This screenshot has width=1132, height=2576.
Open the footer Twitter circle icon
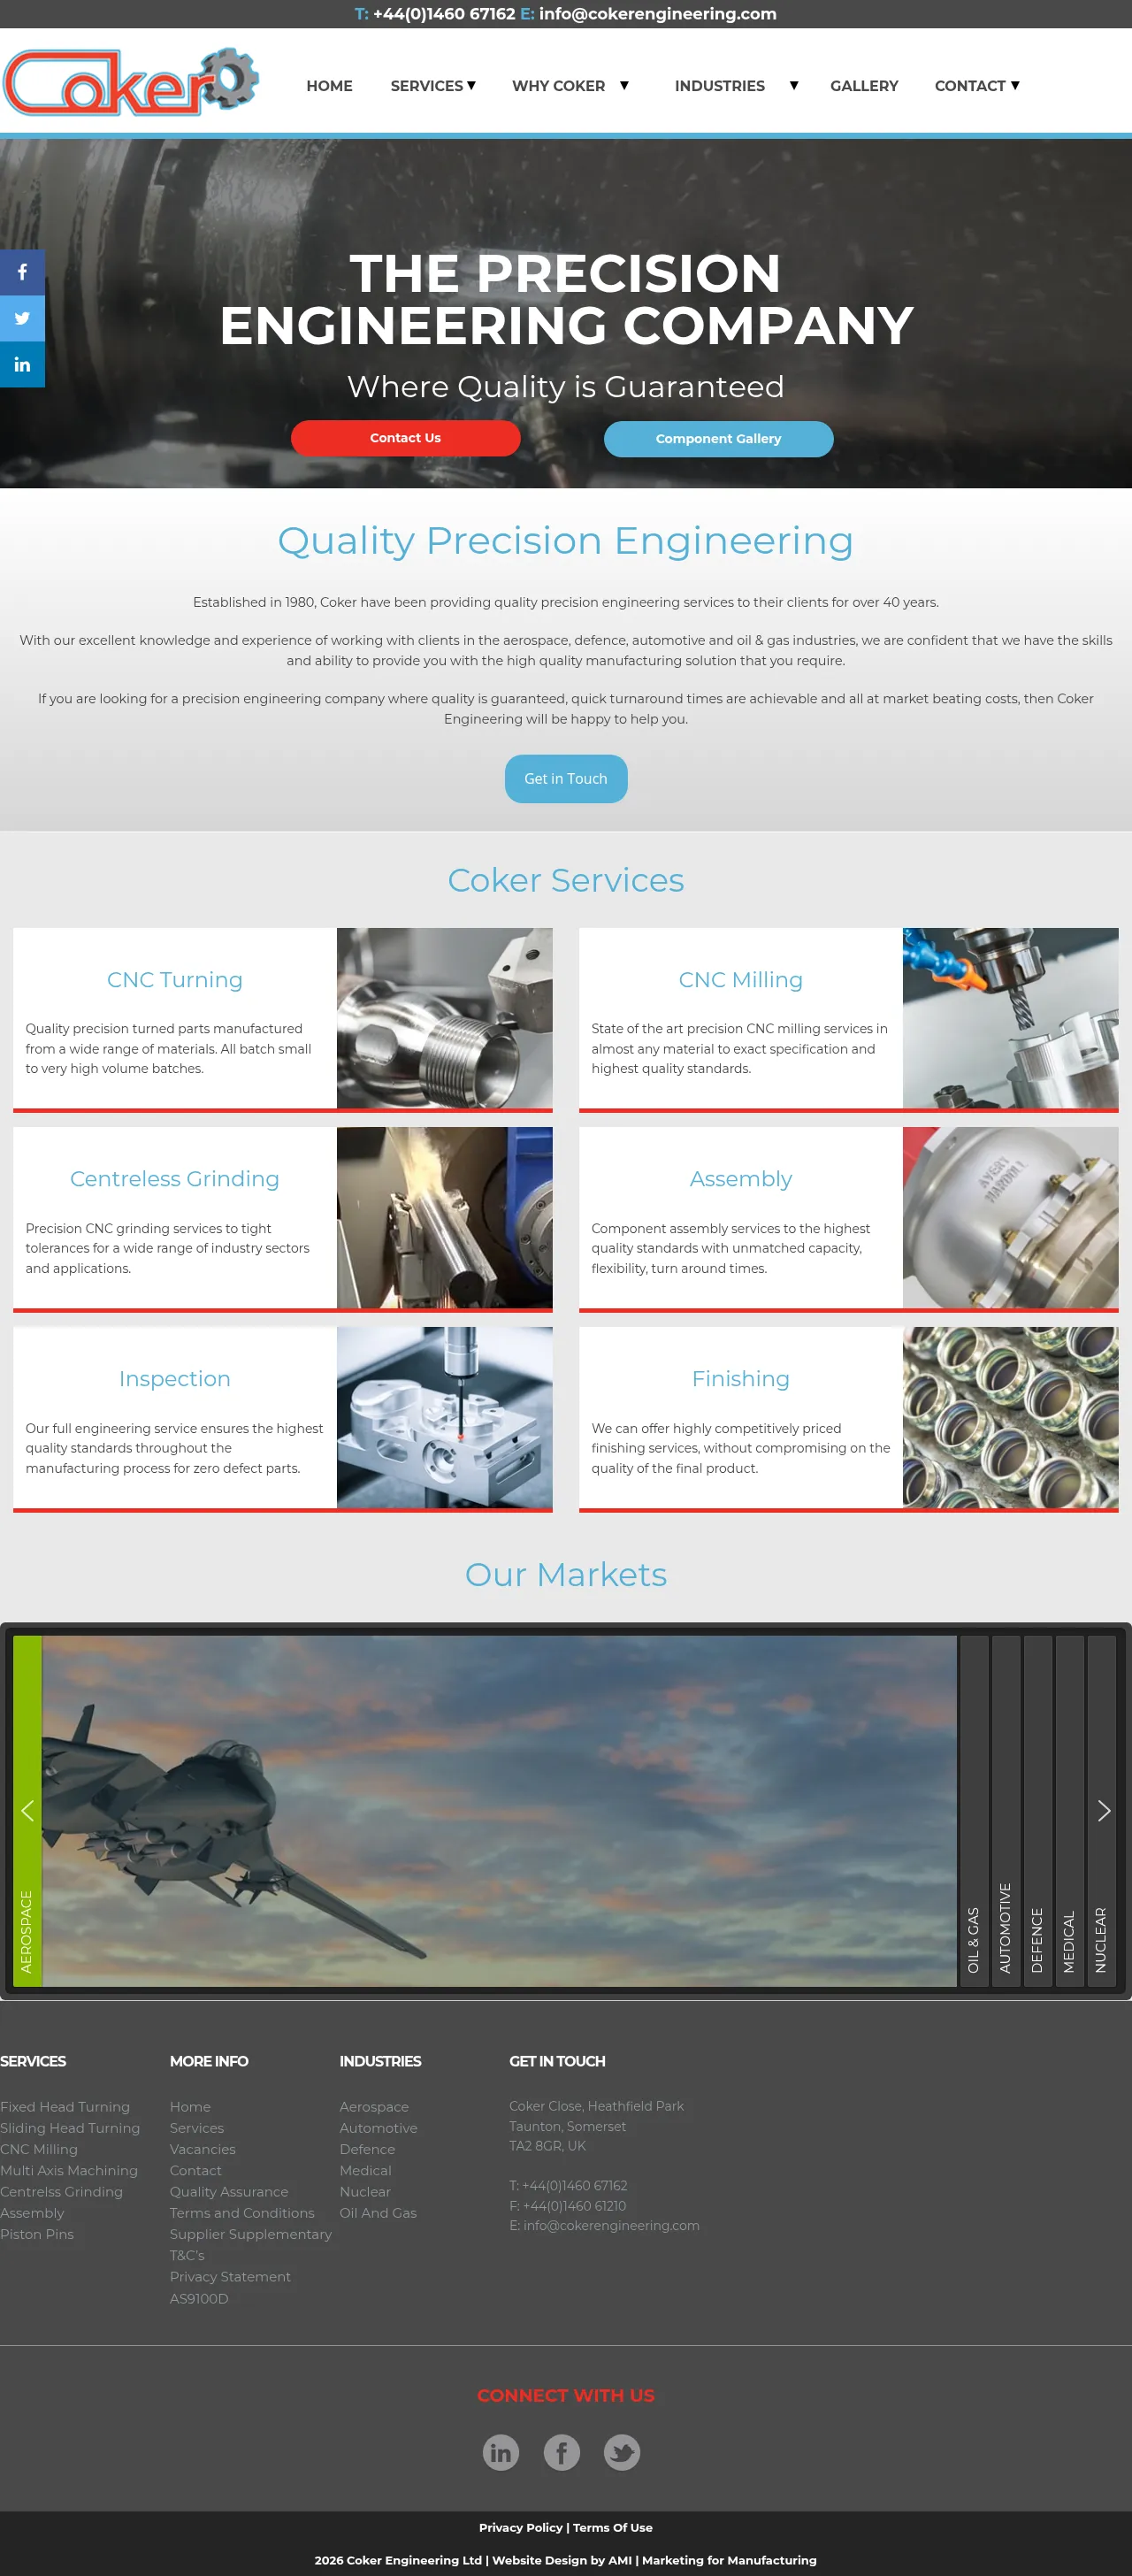pos(621,2451)
